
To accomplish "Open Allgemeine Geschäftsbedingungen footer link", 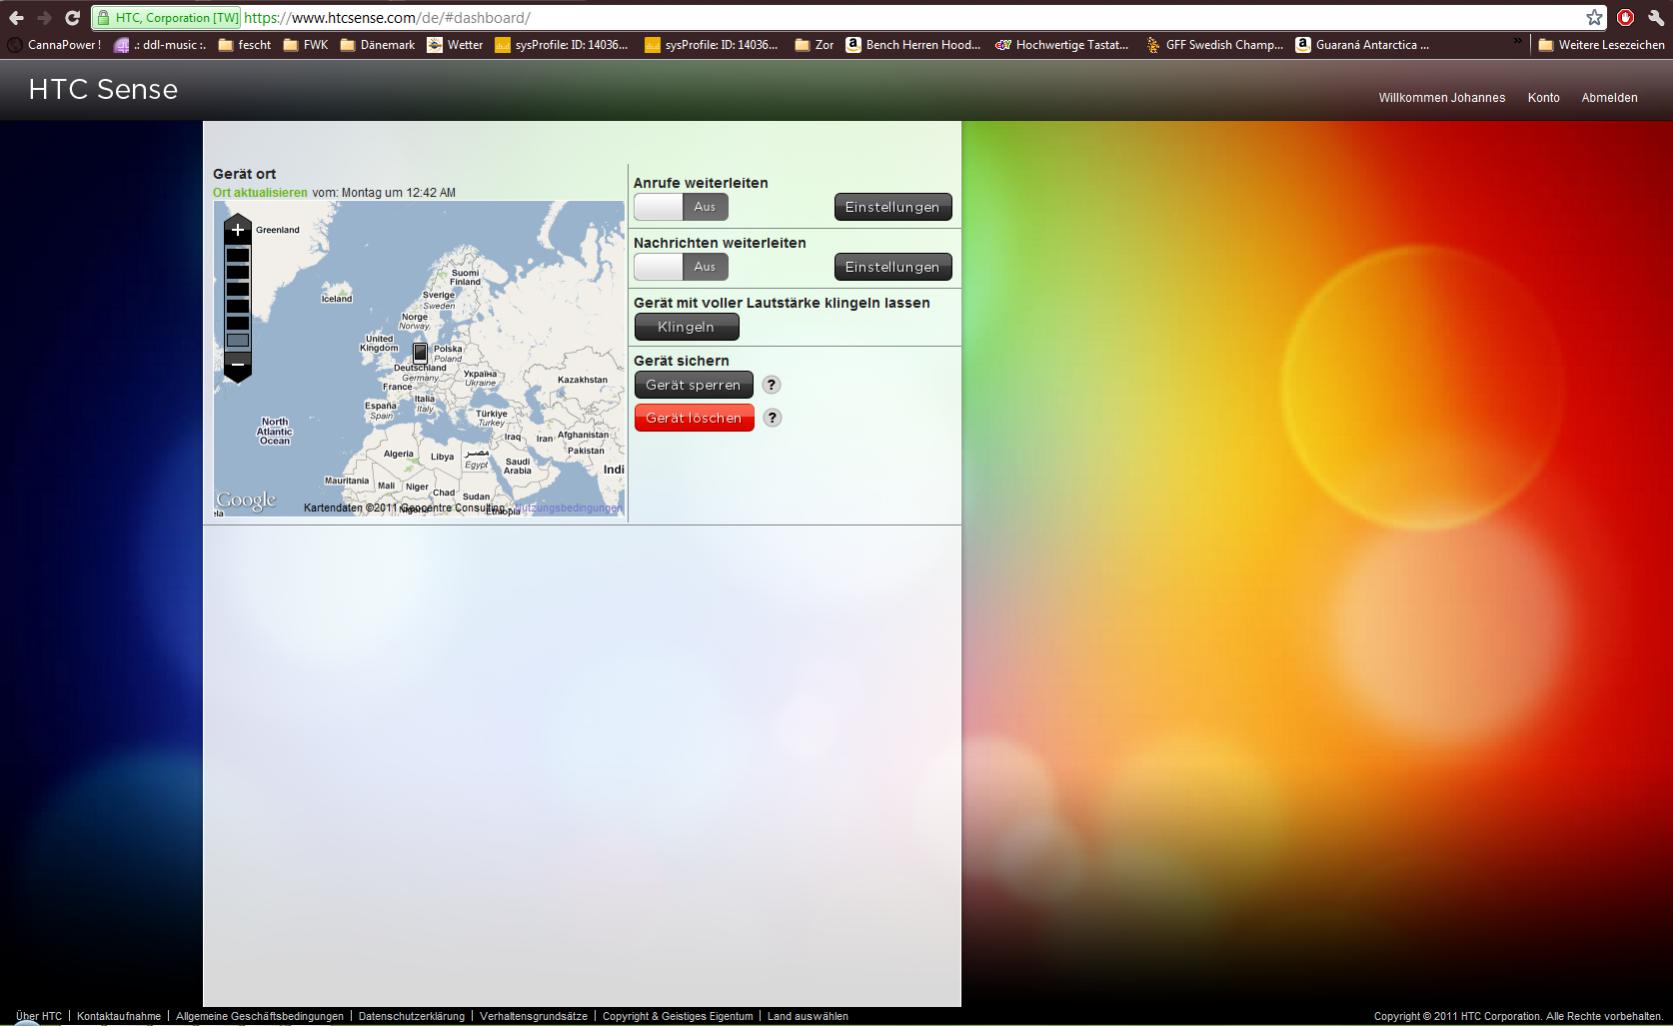I will coord(260,1016).
